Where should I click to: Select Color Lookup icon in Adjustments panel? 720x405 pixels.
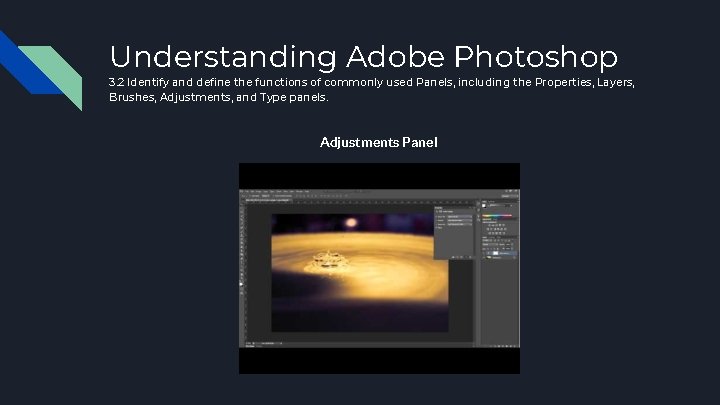(505, 229)
